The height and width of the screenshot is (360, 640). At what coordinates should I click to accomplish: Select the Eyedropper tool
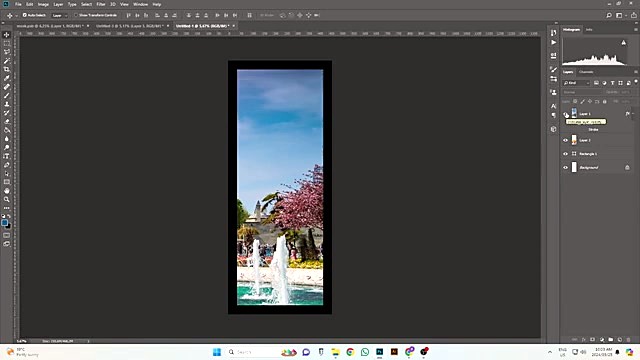[x=7, y=78]
